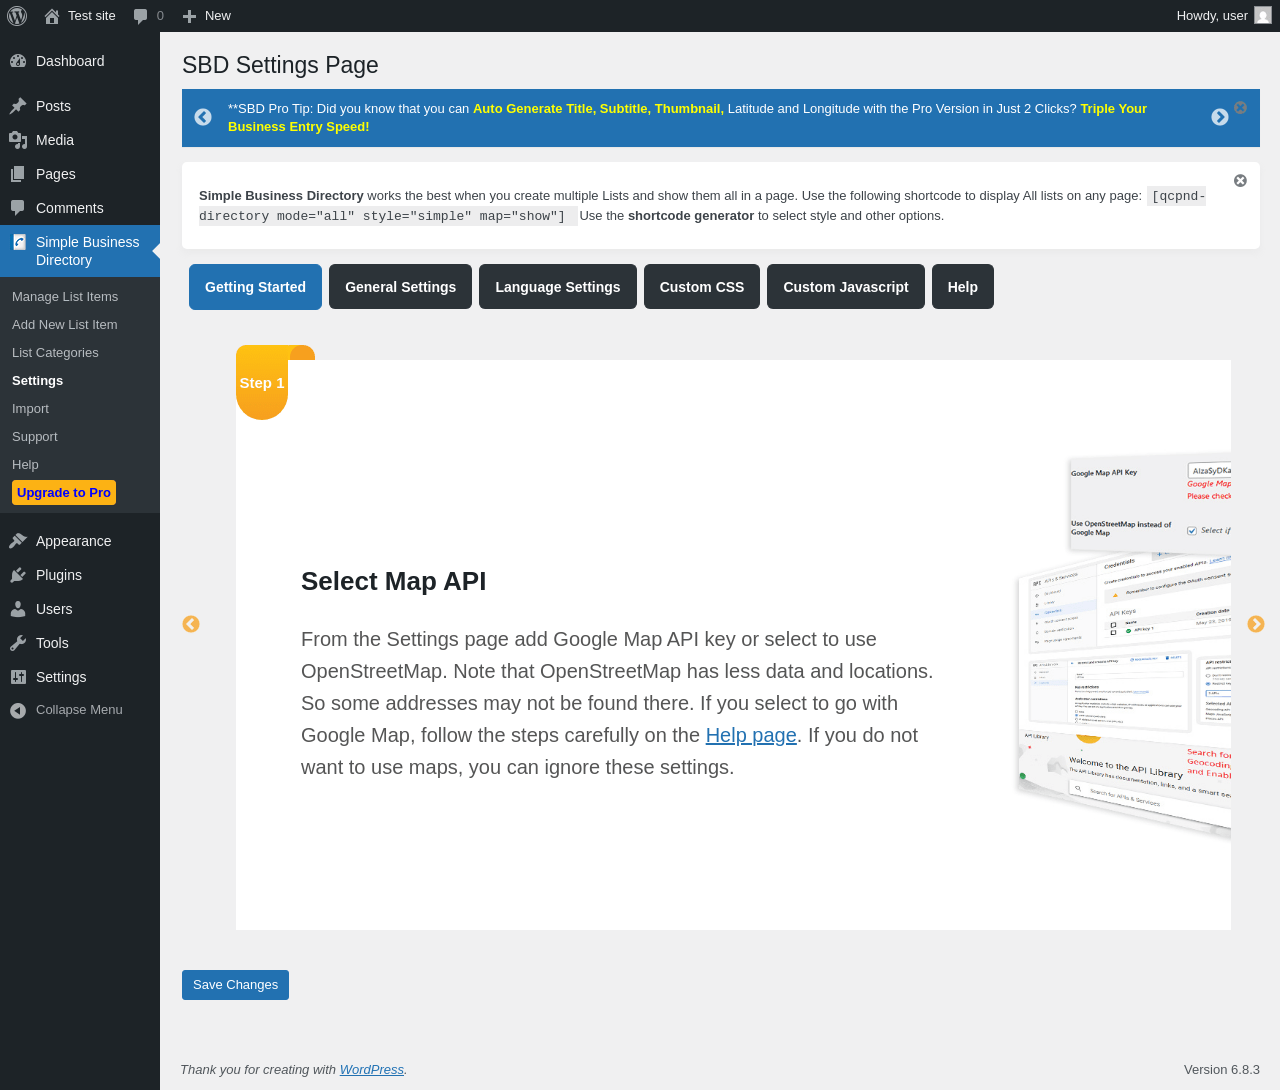Click the Upgrade to Pro button

pyautogui.click(x=64, y=493)
